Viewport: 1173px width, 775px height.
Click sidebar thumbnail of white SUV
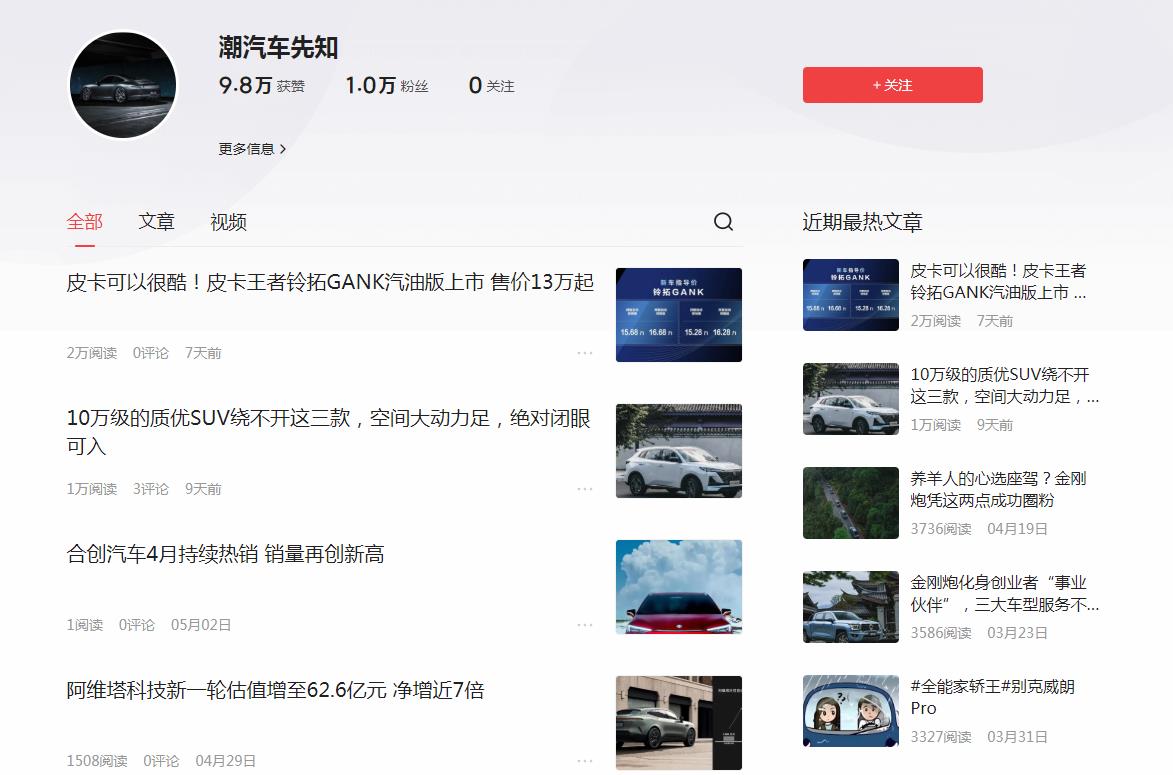[851, 399]
